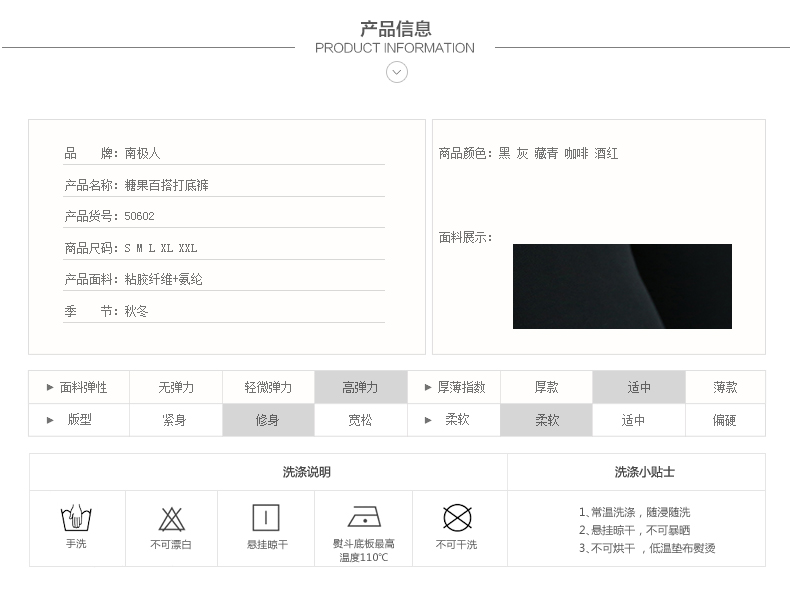Click the product number 50602 field

coord(139,217)
